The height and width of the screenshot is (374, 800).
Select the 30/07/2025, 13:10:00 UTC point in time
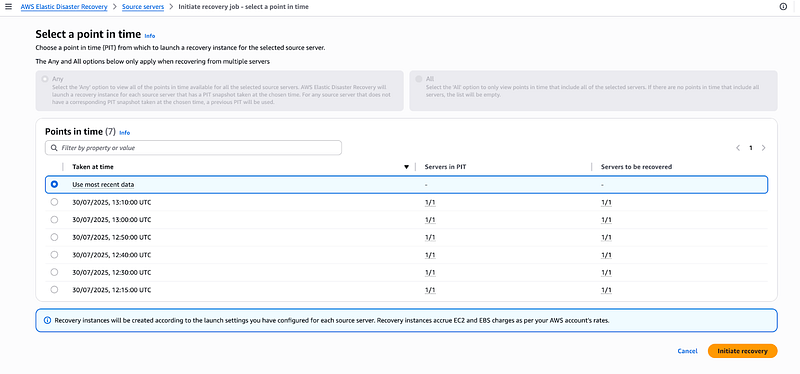[55, 202]
